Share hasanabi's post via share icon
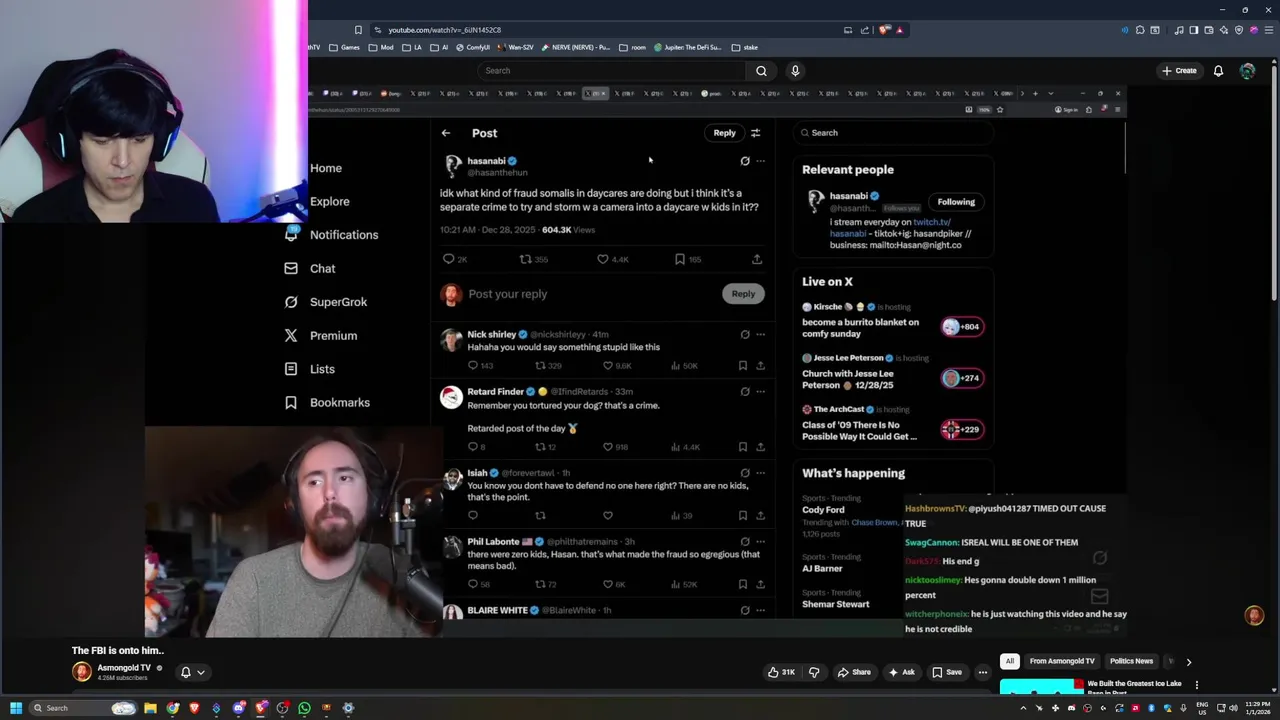Image resolution: width=1280 pixels, height=720 pixels. coord(757,259)
